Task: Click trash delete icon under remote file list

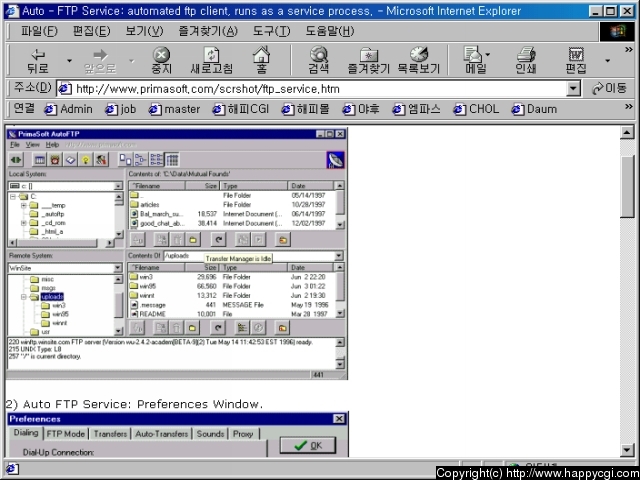Action: point(176,327)
